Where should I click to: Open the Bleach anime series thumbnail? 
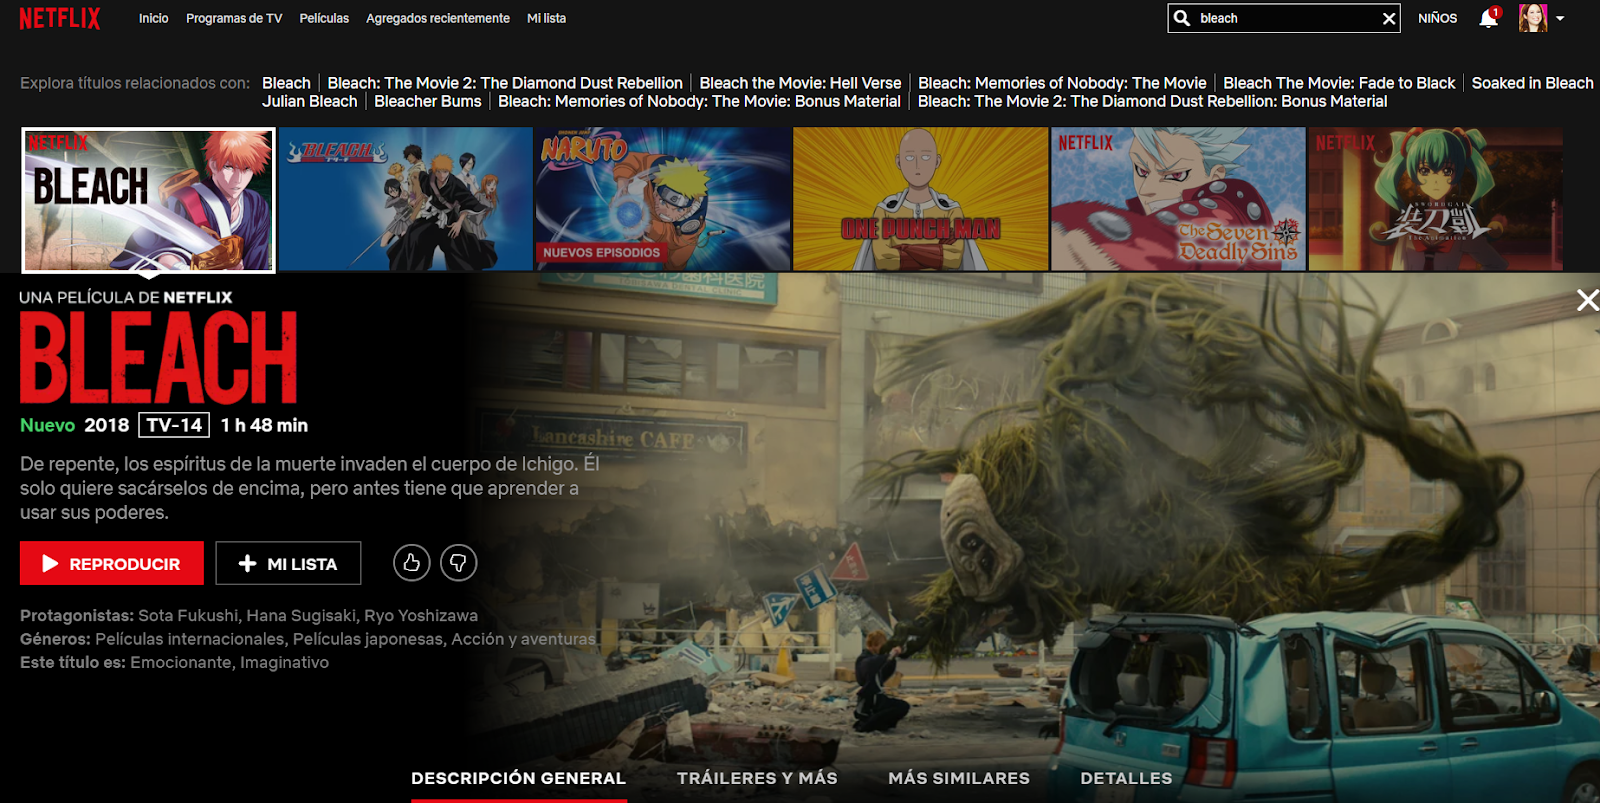pyautogui.click(x=406, y=199)
